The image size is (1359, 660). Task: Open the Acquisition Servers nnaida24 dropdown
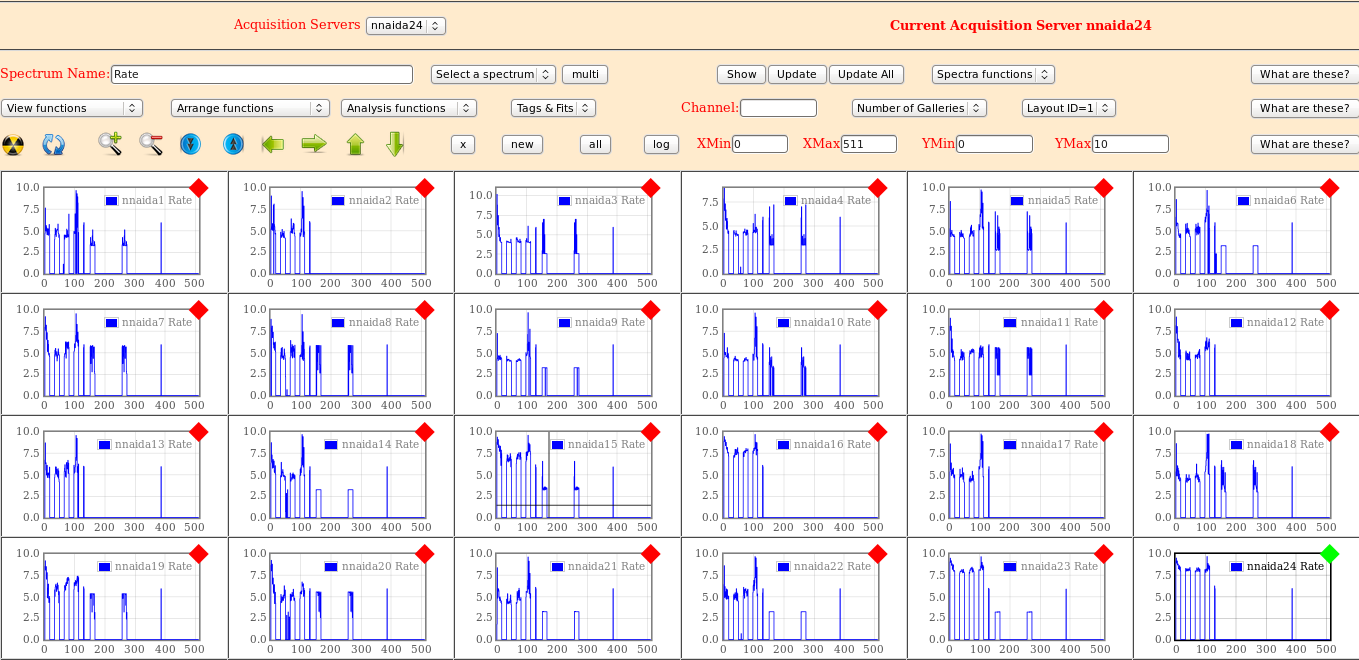pyautogui.click(x=405, y=26)
